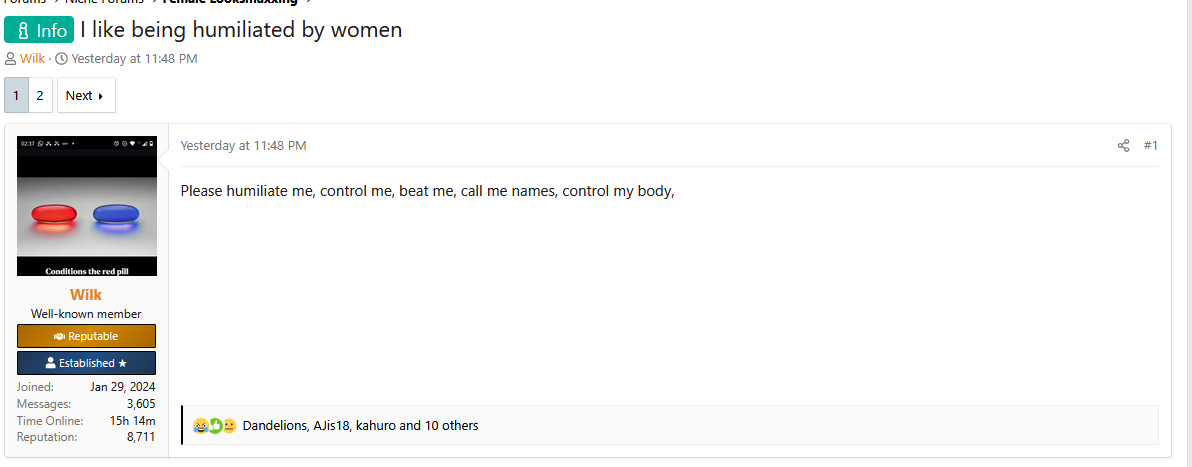Screen dimensions: 1192x467
Task: Click the green reaction icon
Action: point(214,426)
